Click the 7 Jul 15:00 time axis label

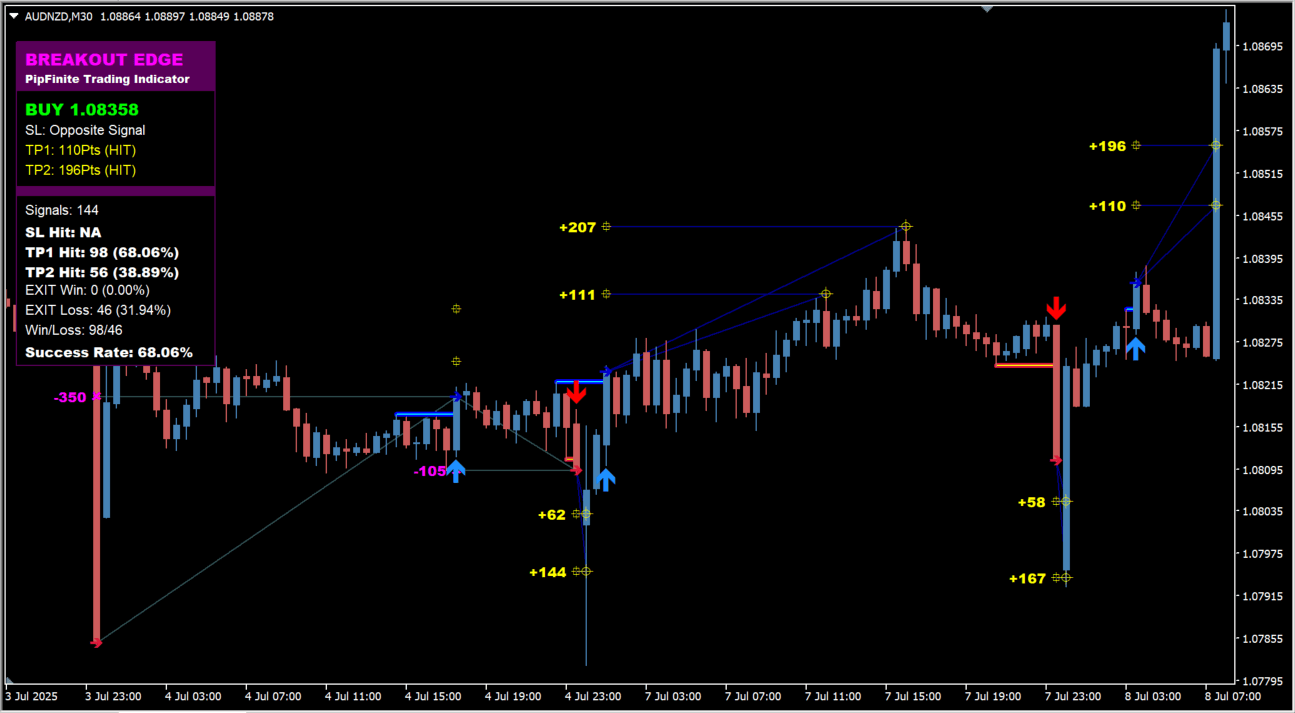click(x=913, y=695)
